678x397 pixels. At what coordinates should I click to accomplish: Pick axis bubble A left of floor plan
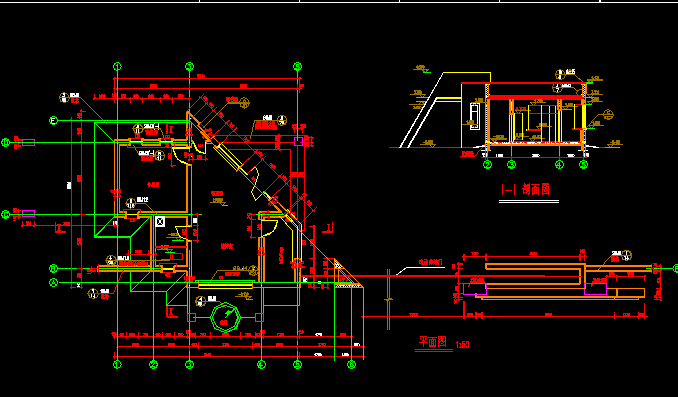(x=53, y=282)
